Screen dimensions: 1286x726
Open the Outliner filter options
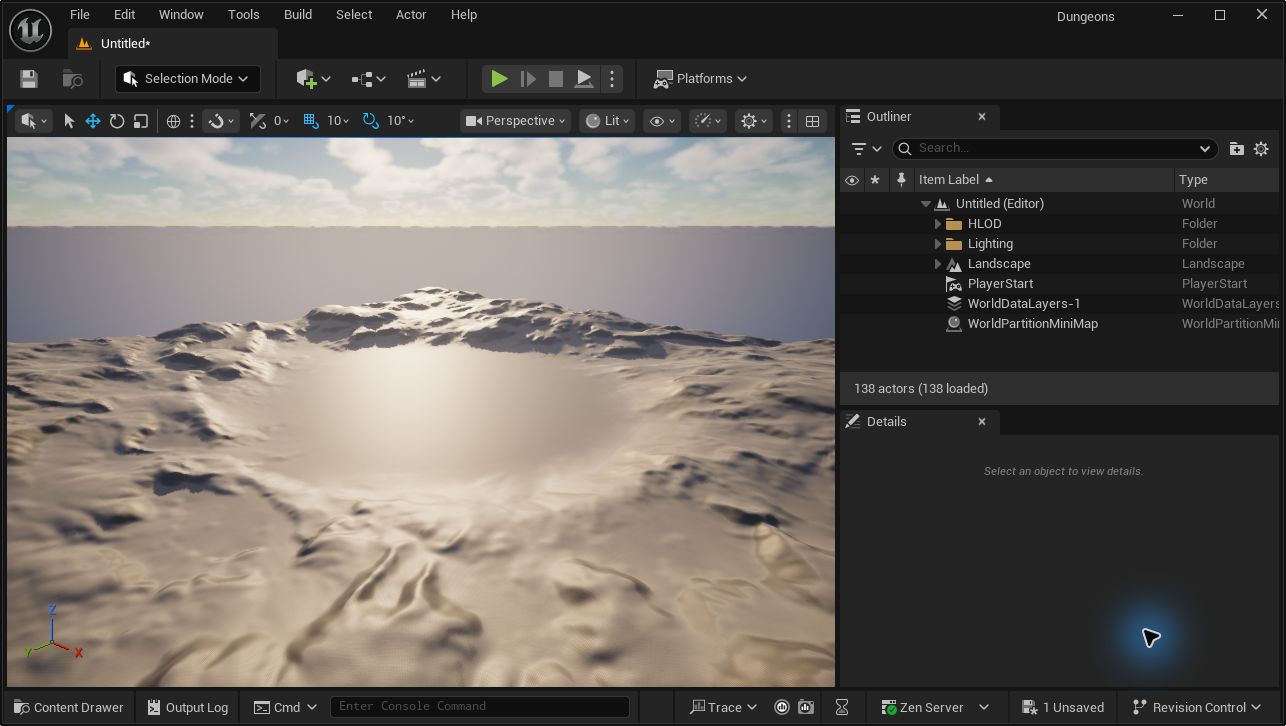pyautogui.click(x=865, y=149)
